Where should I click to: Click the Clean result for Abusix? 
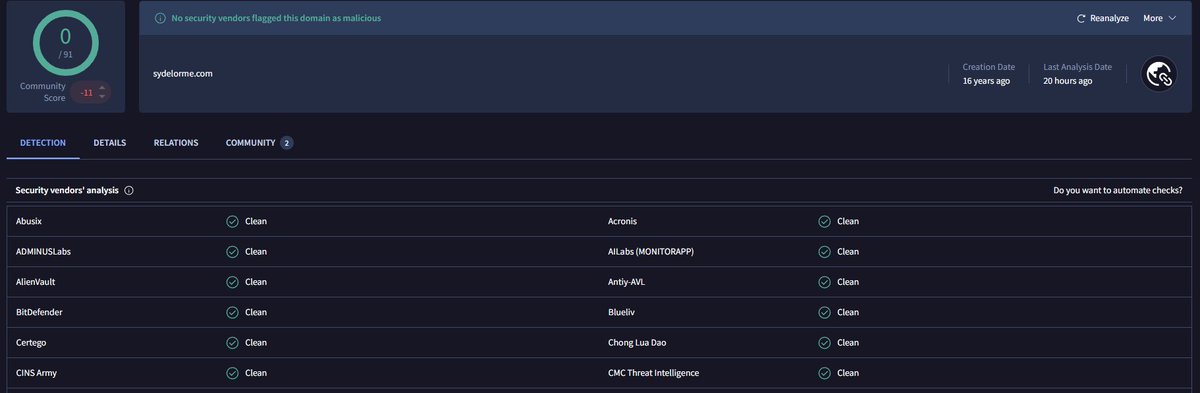tap(256, 221)
